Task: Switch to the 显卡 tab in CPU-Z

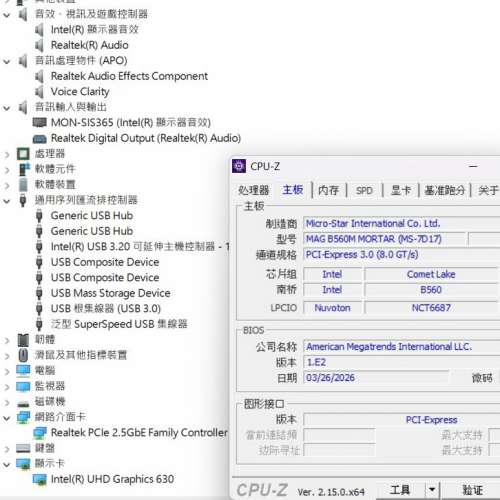Action: click(401, 190)
